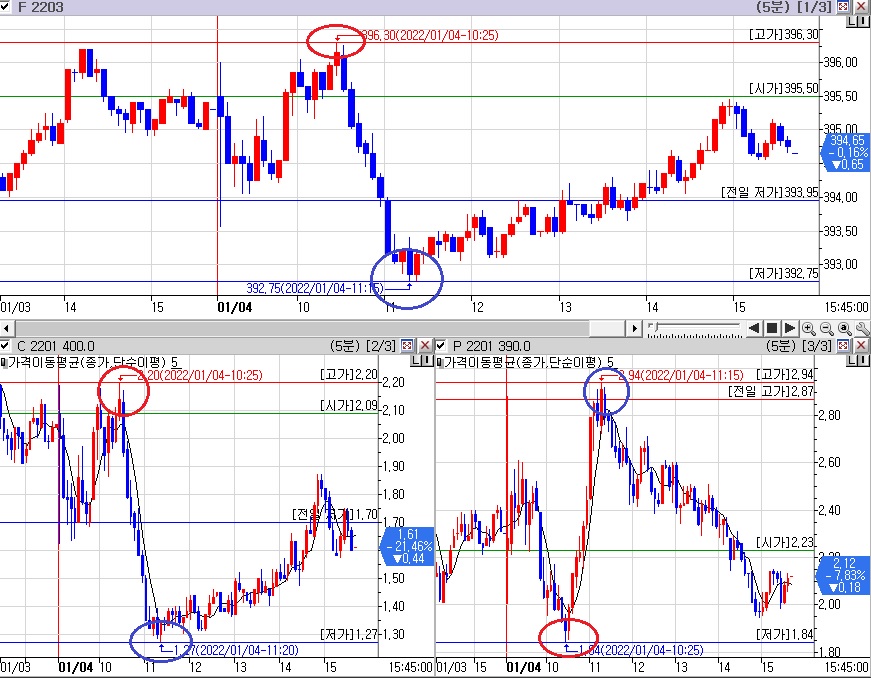Image resolution: width=871 pixels, height=678 pixels.
Task: Click the (5분) [2/3] interval label
Action: [x=363, y=346]
